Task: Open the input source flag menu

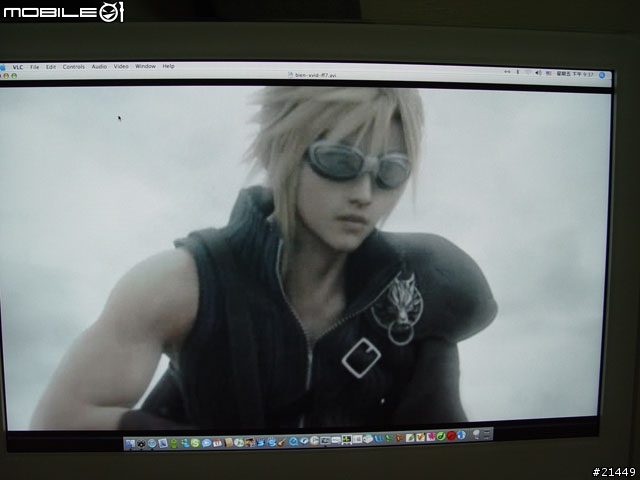Action: [549, 73]
